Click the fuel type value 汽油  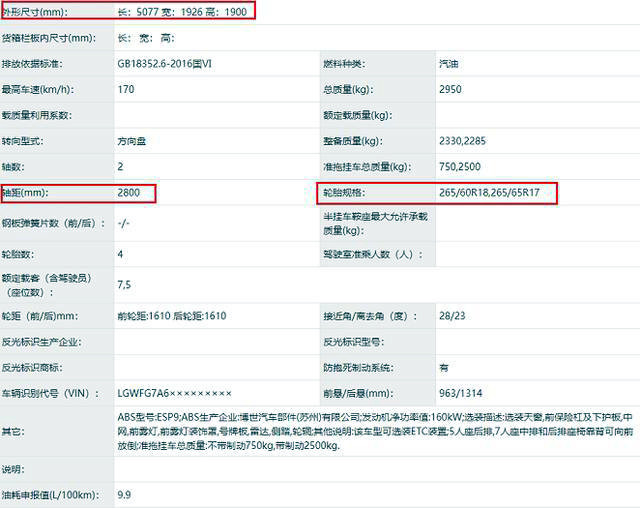449,64
